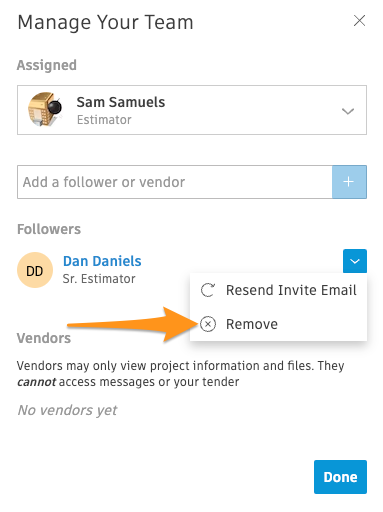This screenshot has height=512, width=383.
Task: Select Remove from the follower menu
Action: (x=278, y=324)
